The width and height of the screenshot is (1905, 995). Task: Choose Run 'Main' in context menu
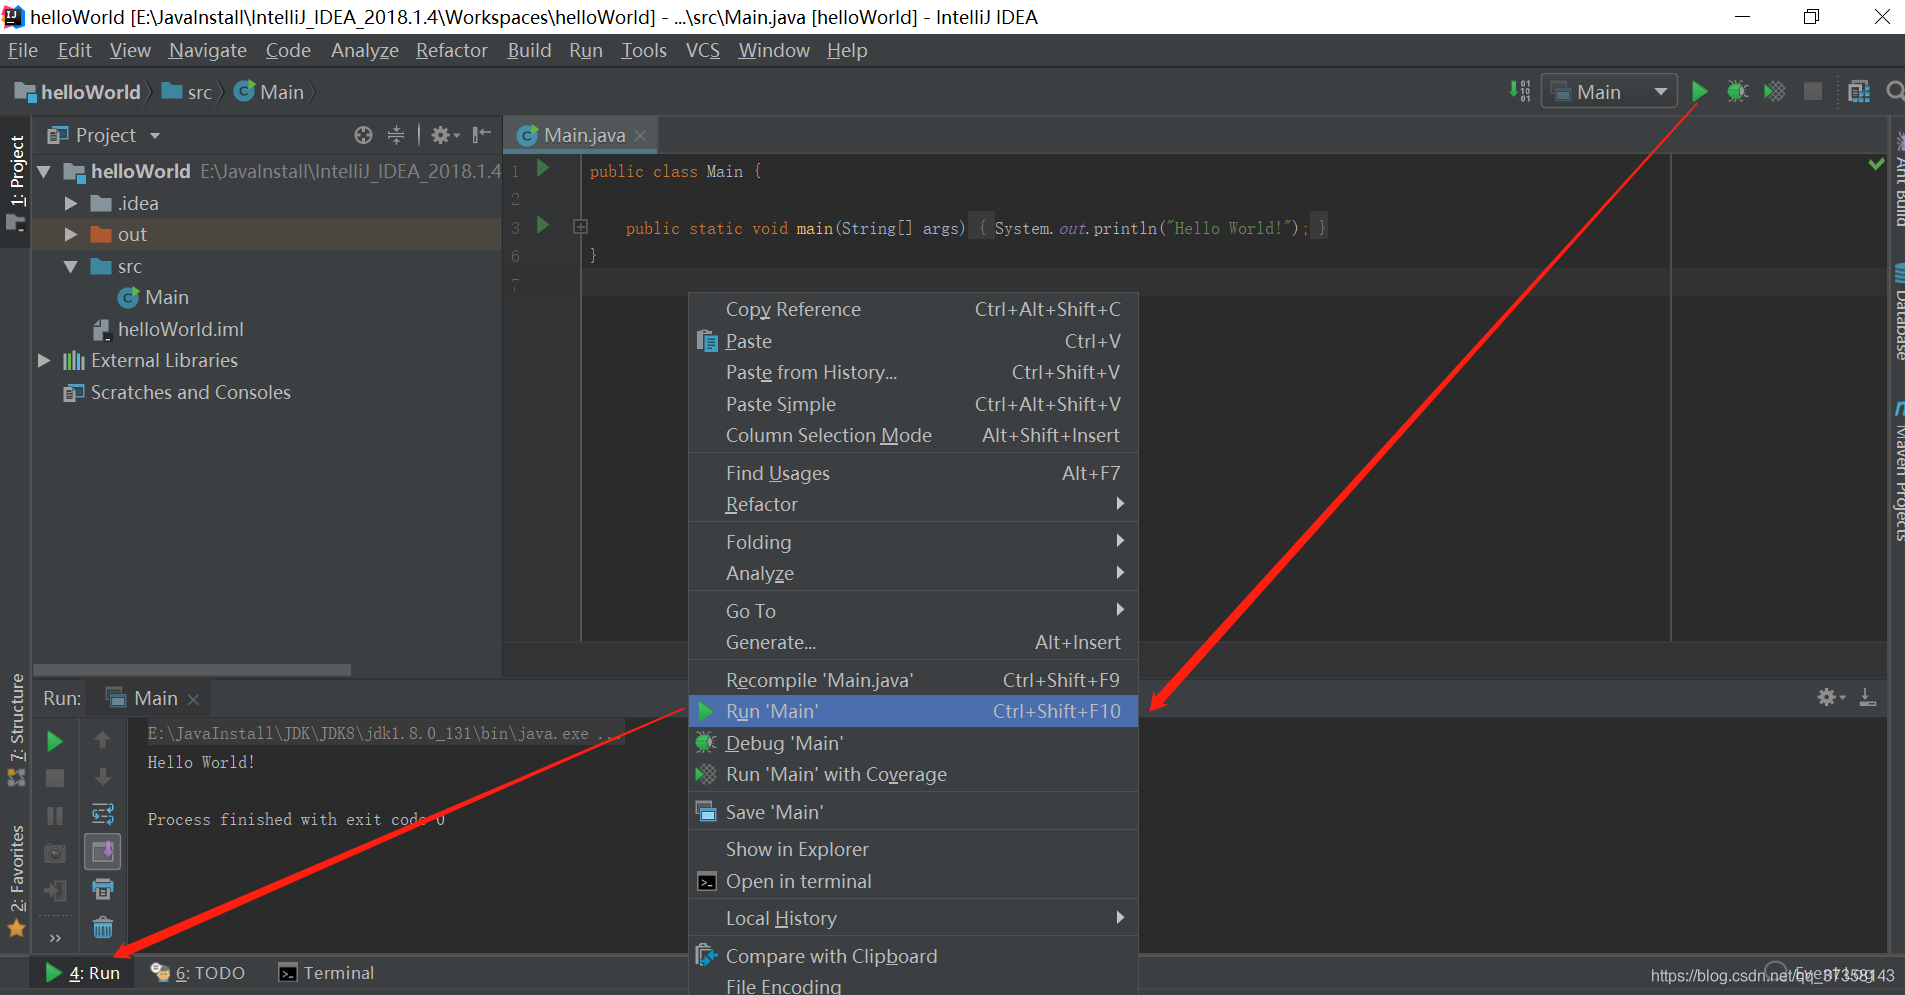(x=913, y=711)
